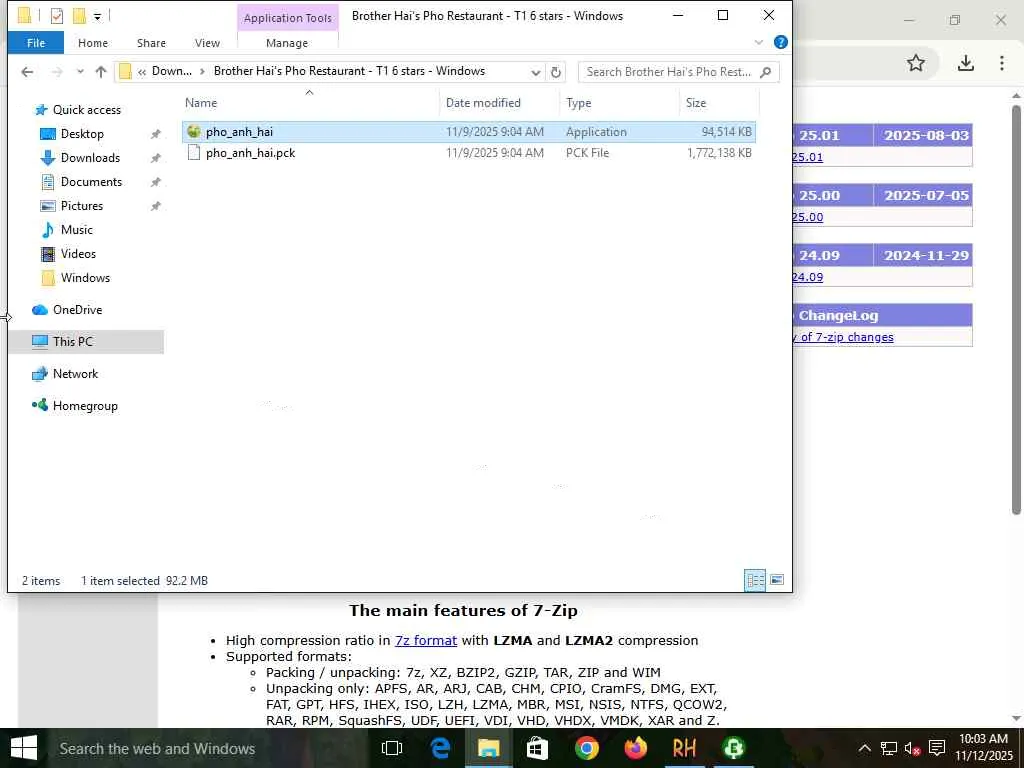
Task: Open the Chrome three-dot menu
Action: point(1002,63)
